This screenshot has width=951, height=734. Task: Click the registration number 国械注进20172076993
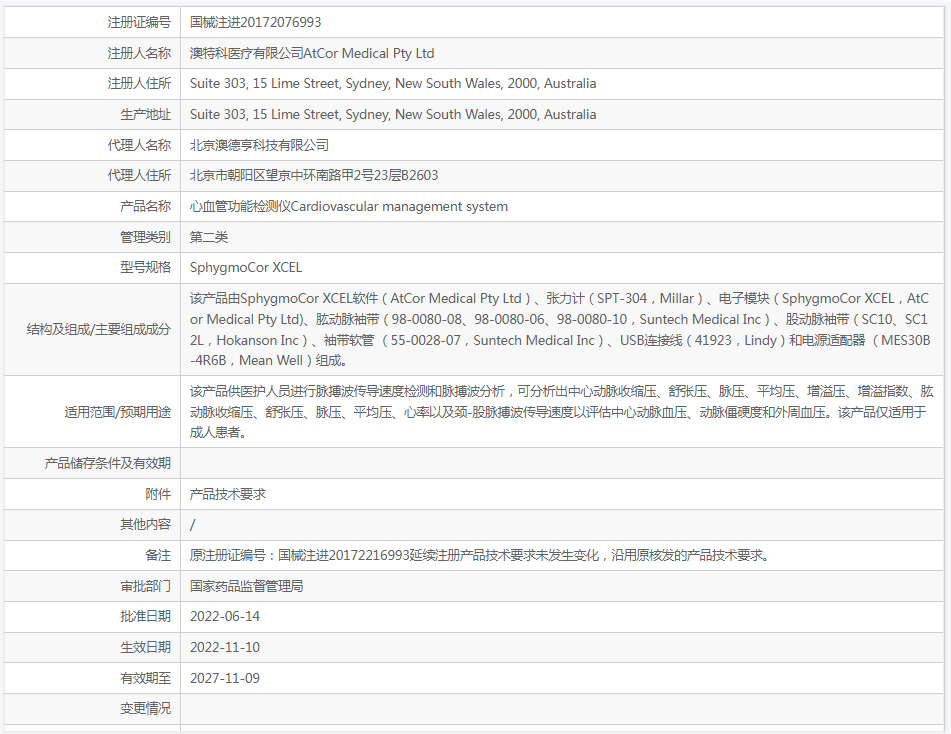coord(256,22)
